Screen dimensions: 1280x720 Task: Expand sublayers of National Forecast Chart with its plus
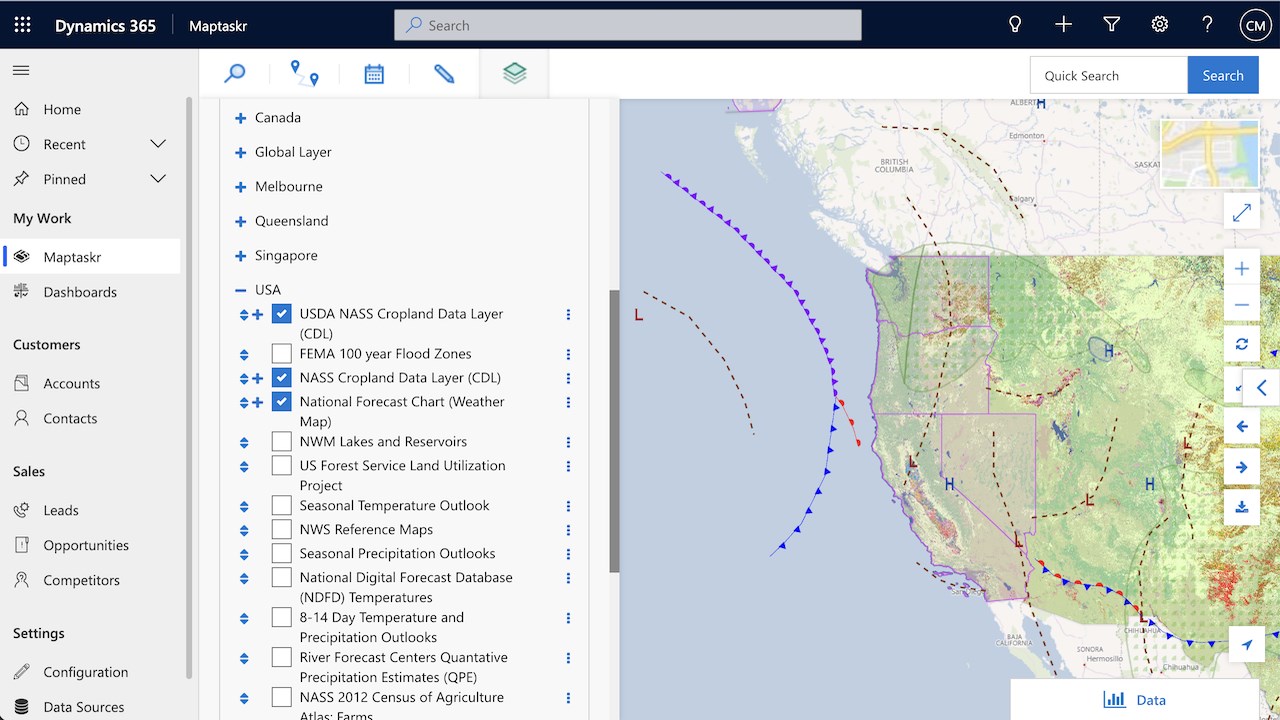pyautogui.click(x=258, y=403)
